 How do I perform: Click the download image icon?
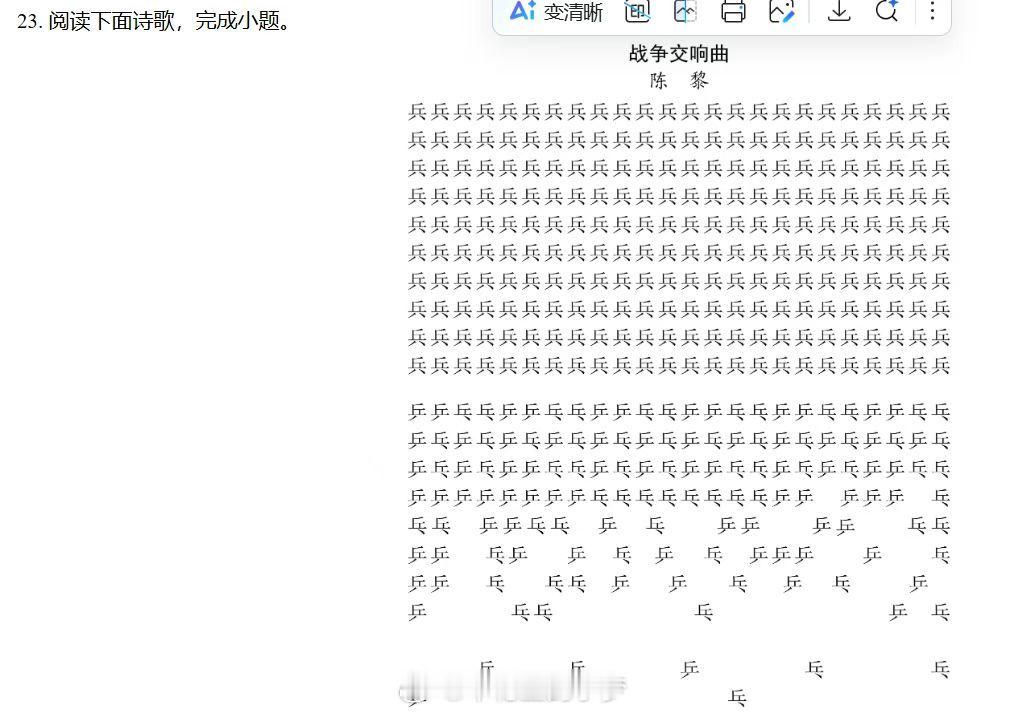coord(838,12)
